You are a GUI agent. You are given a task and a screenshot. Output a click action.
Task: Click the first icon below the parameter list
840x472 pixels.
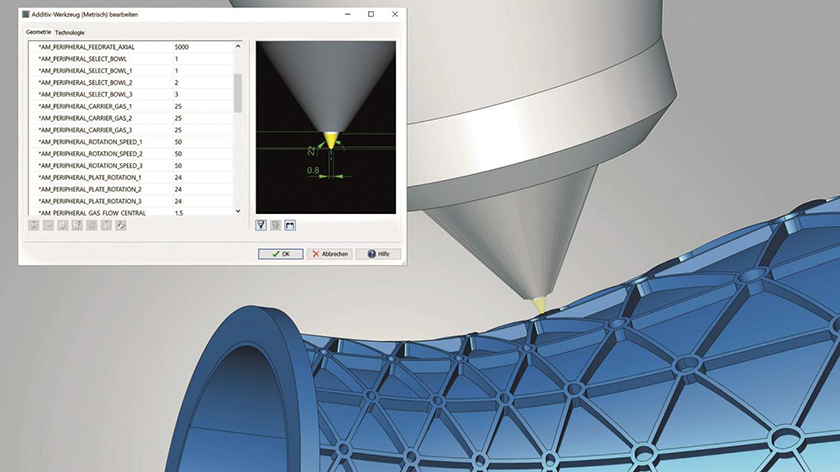point(33,225)
